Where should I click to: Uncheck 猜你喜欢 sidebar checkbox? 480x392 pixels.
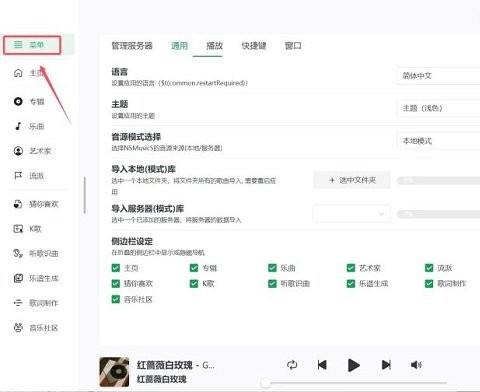point(116,283)
